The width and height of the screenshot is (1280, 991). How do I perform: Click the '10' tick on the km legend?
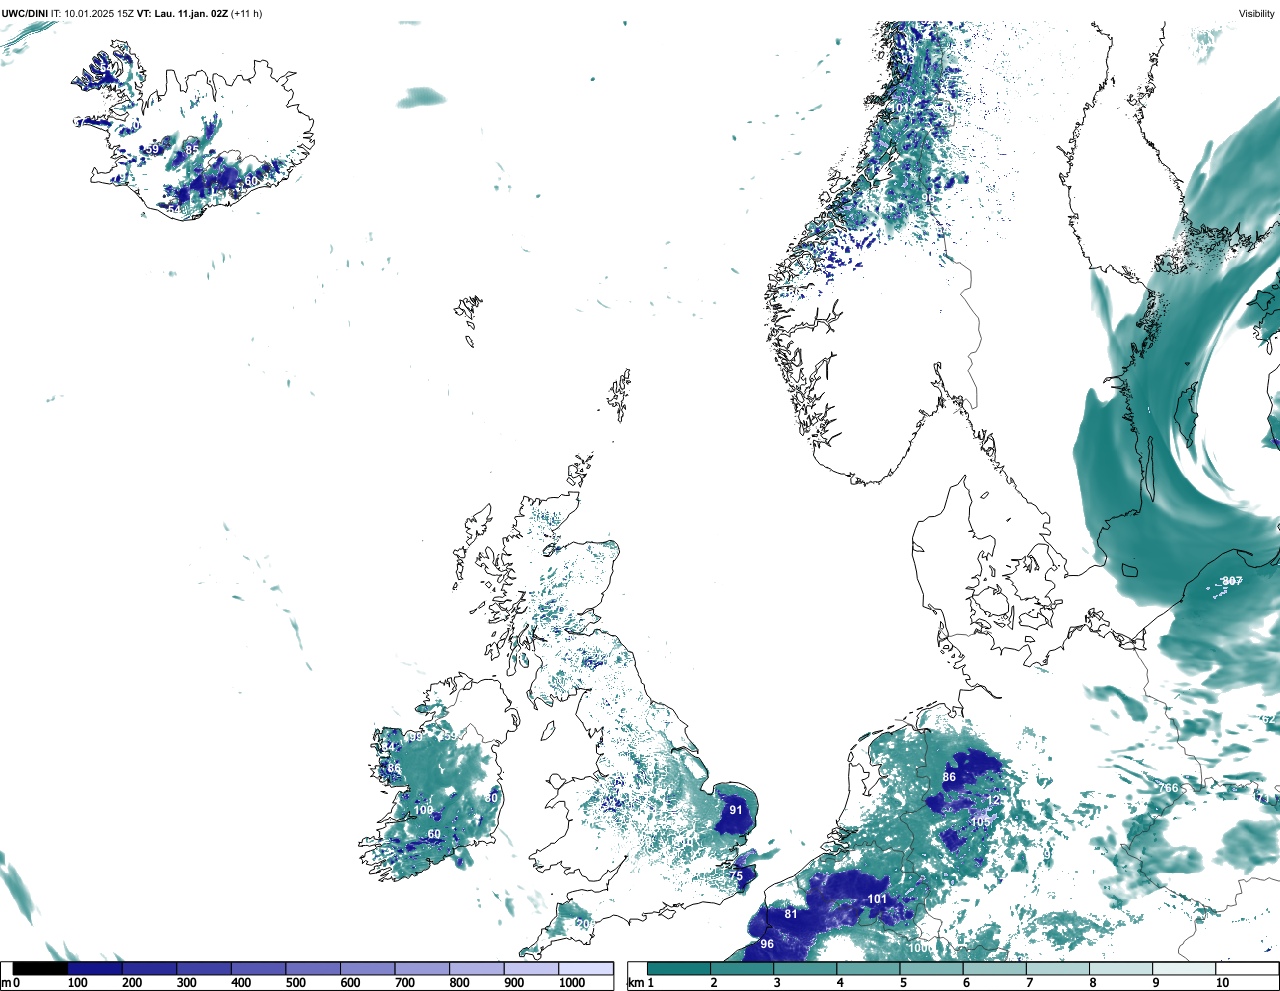(x=1222, y=983)
